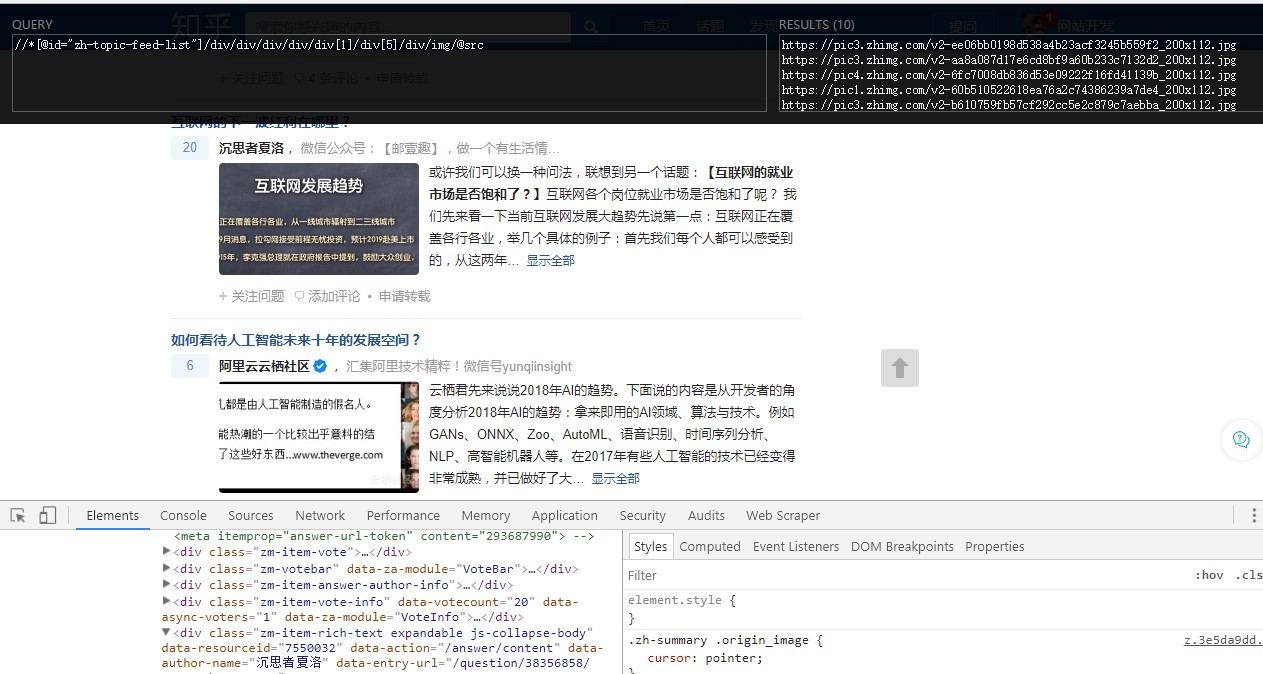
Task: Click the verified badge beside 阿里云云栖社区
Action: pos(320,366)
